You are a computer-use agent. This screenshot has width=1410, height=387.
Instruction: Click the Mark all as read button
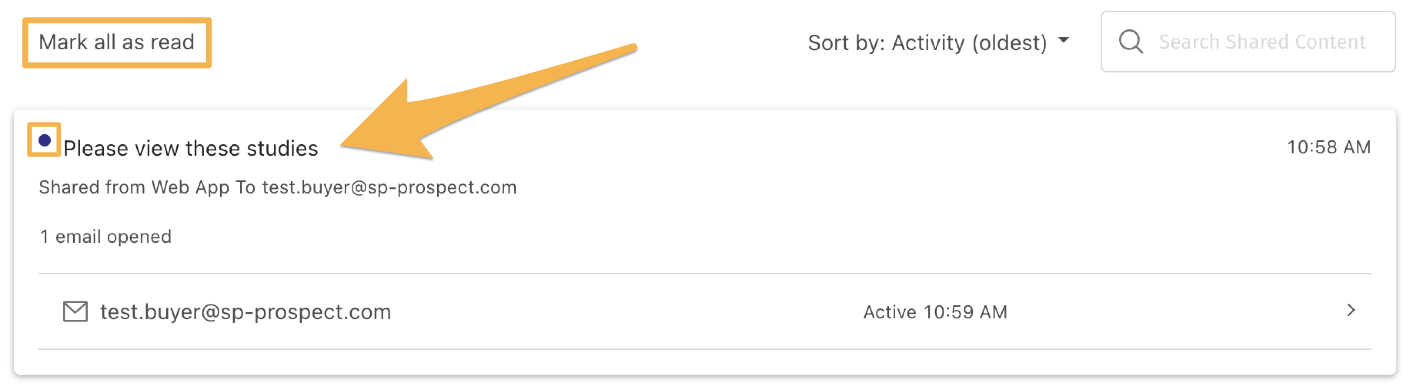tap(116, 42)
